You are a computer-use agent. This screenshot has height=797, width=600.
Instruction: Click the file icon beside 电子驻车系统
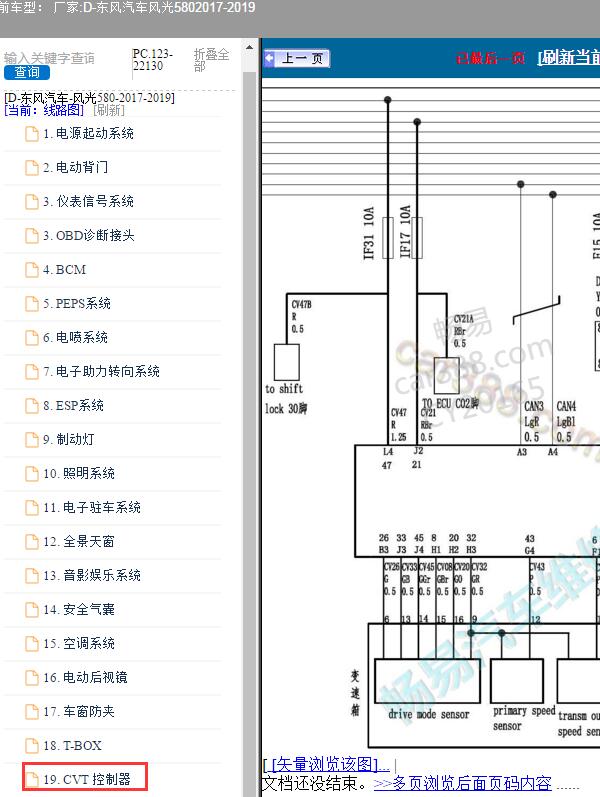[32, 508]
